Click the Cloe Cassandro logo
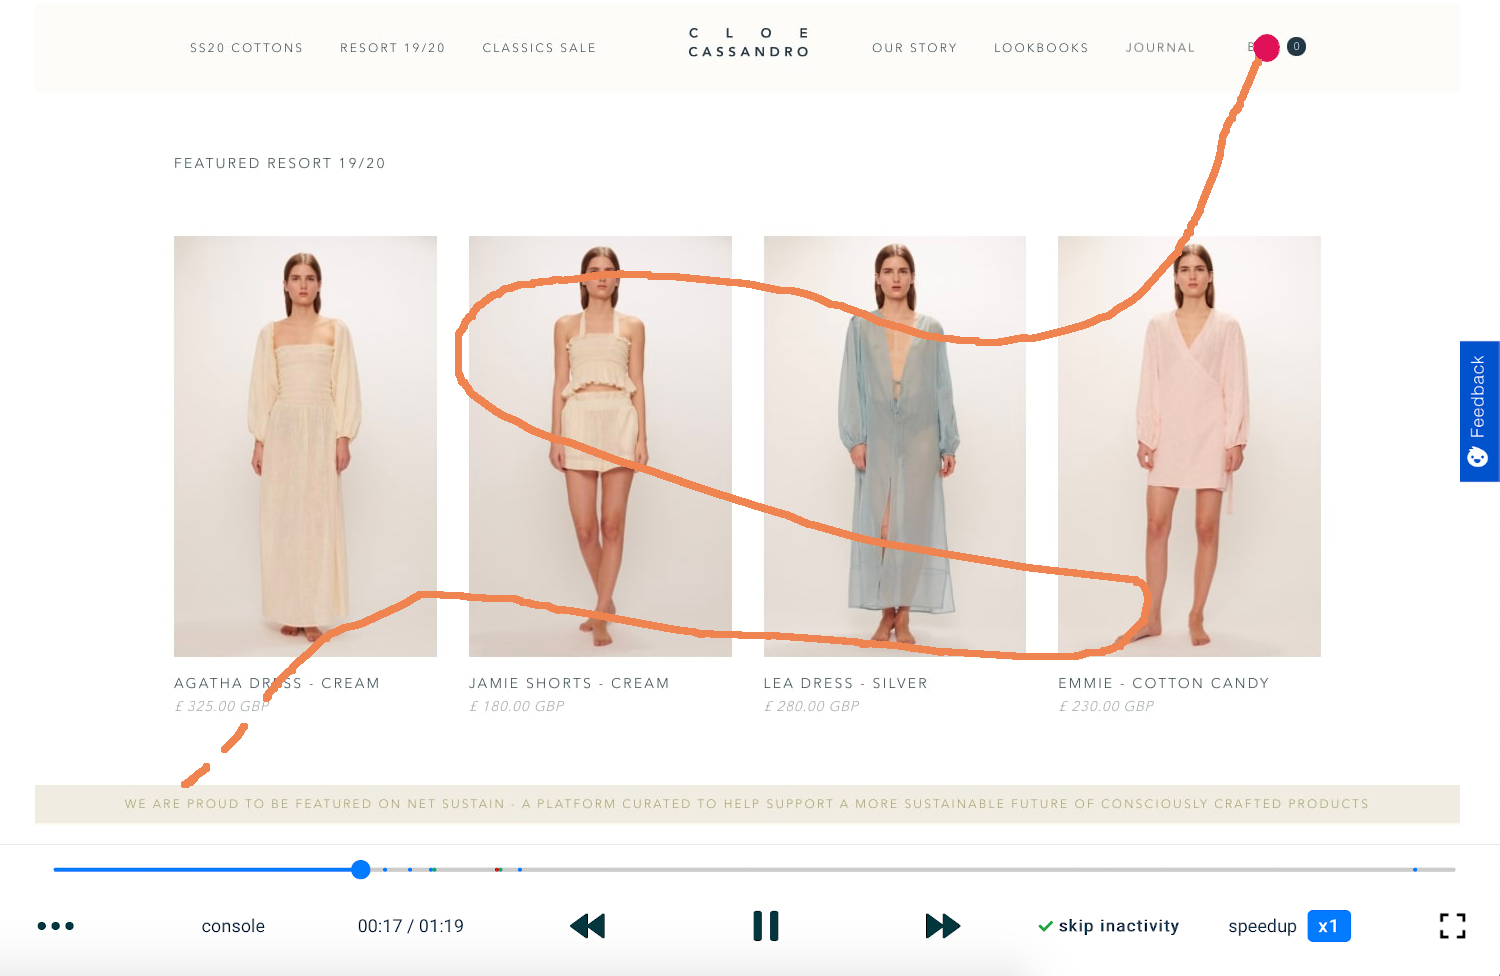Image resolution: width=1500 pixels, height=976 pixels. click(749, 42)
